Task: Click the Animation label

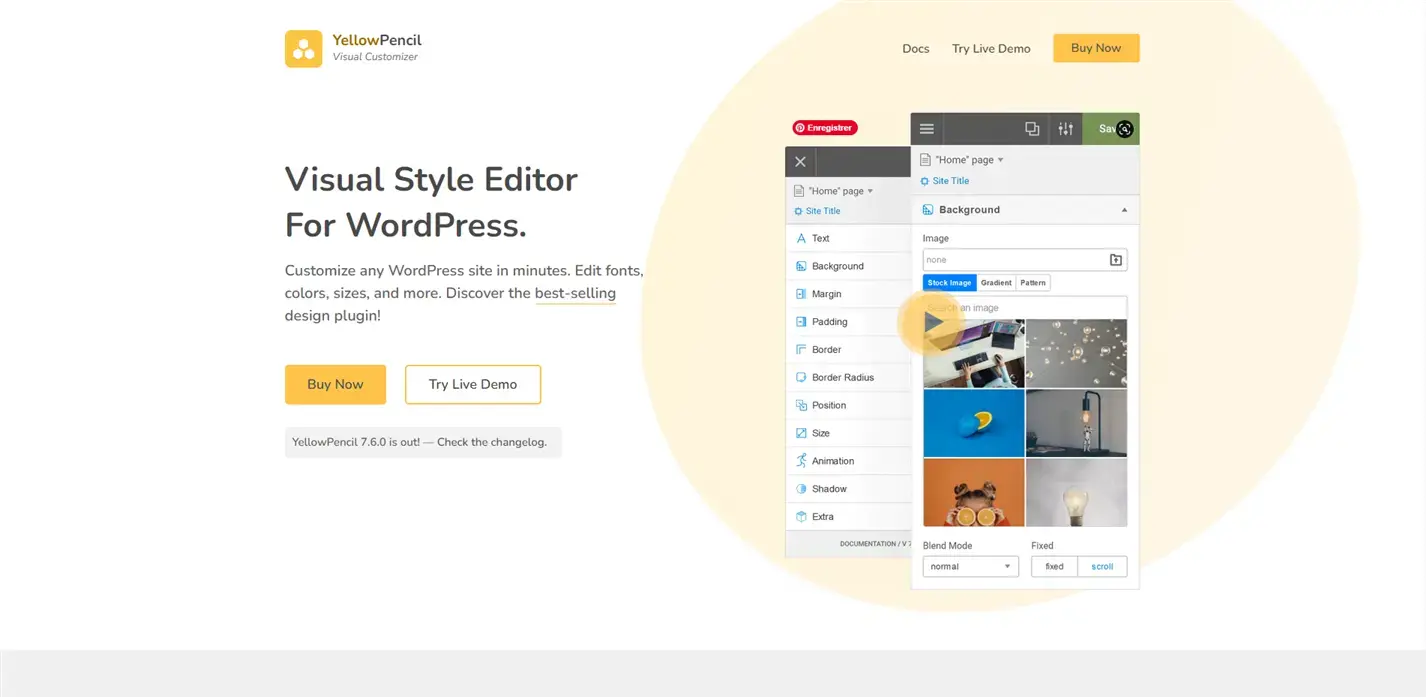Action: pos(833,461)
